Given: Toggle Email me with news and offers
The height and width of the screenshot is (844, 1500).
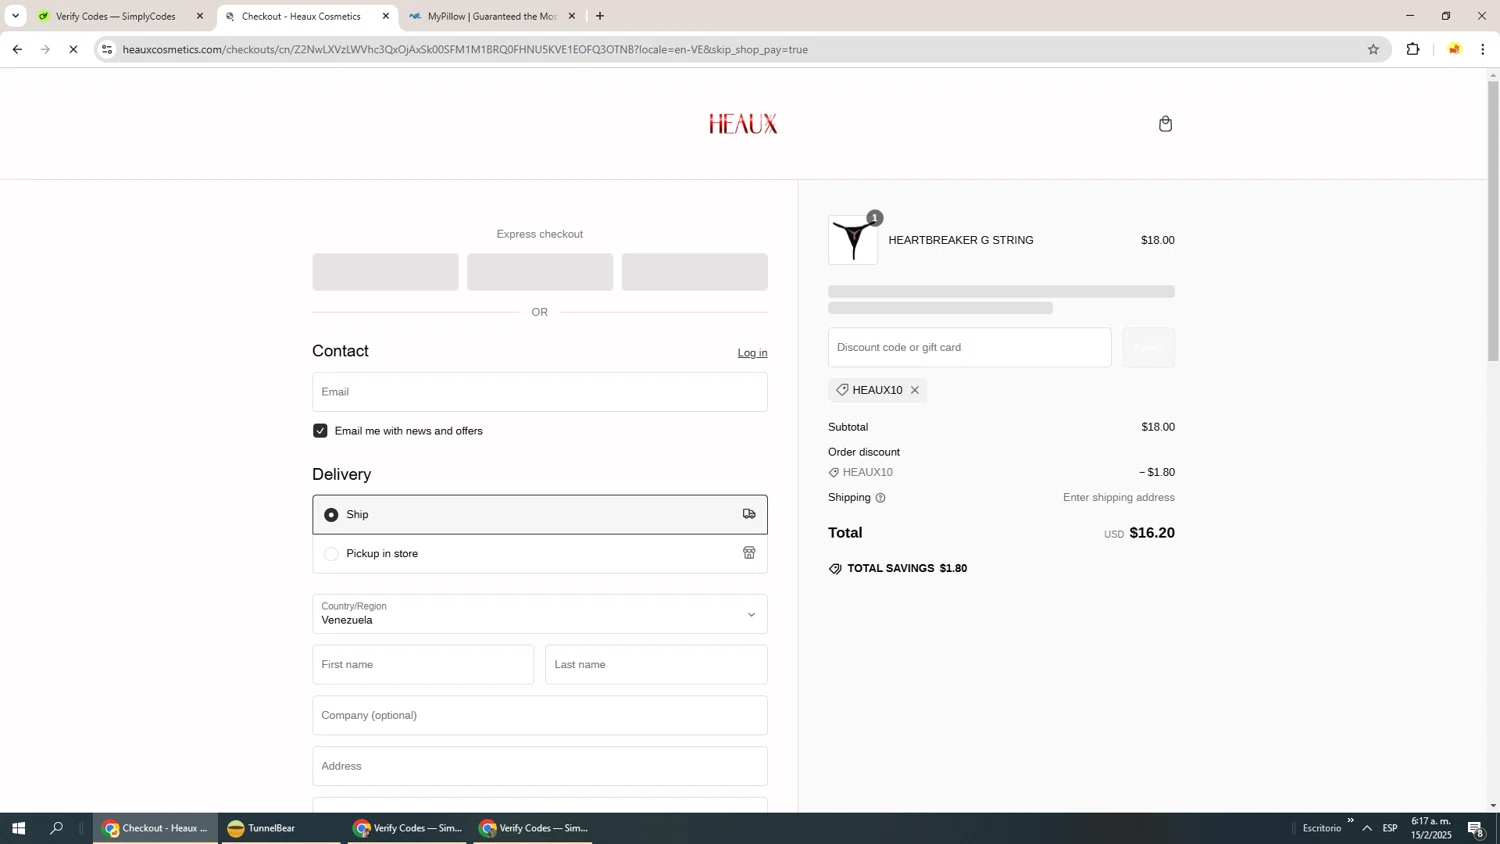Looking at the screenshot, I should [320, 431].
